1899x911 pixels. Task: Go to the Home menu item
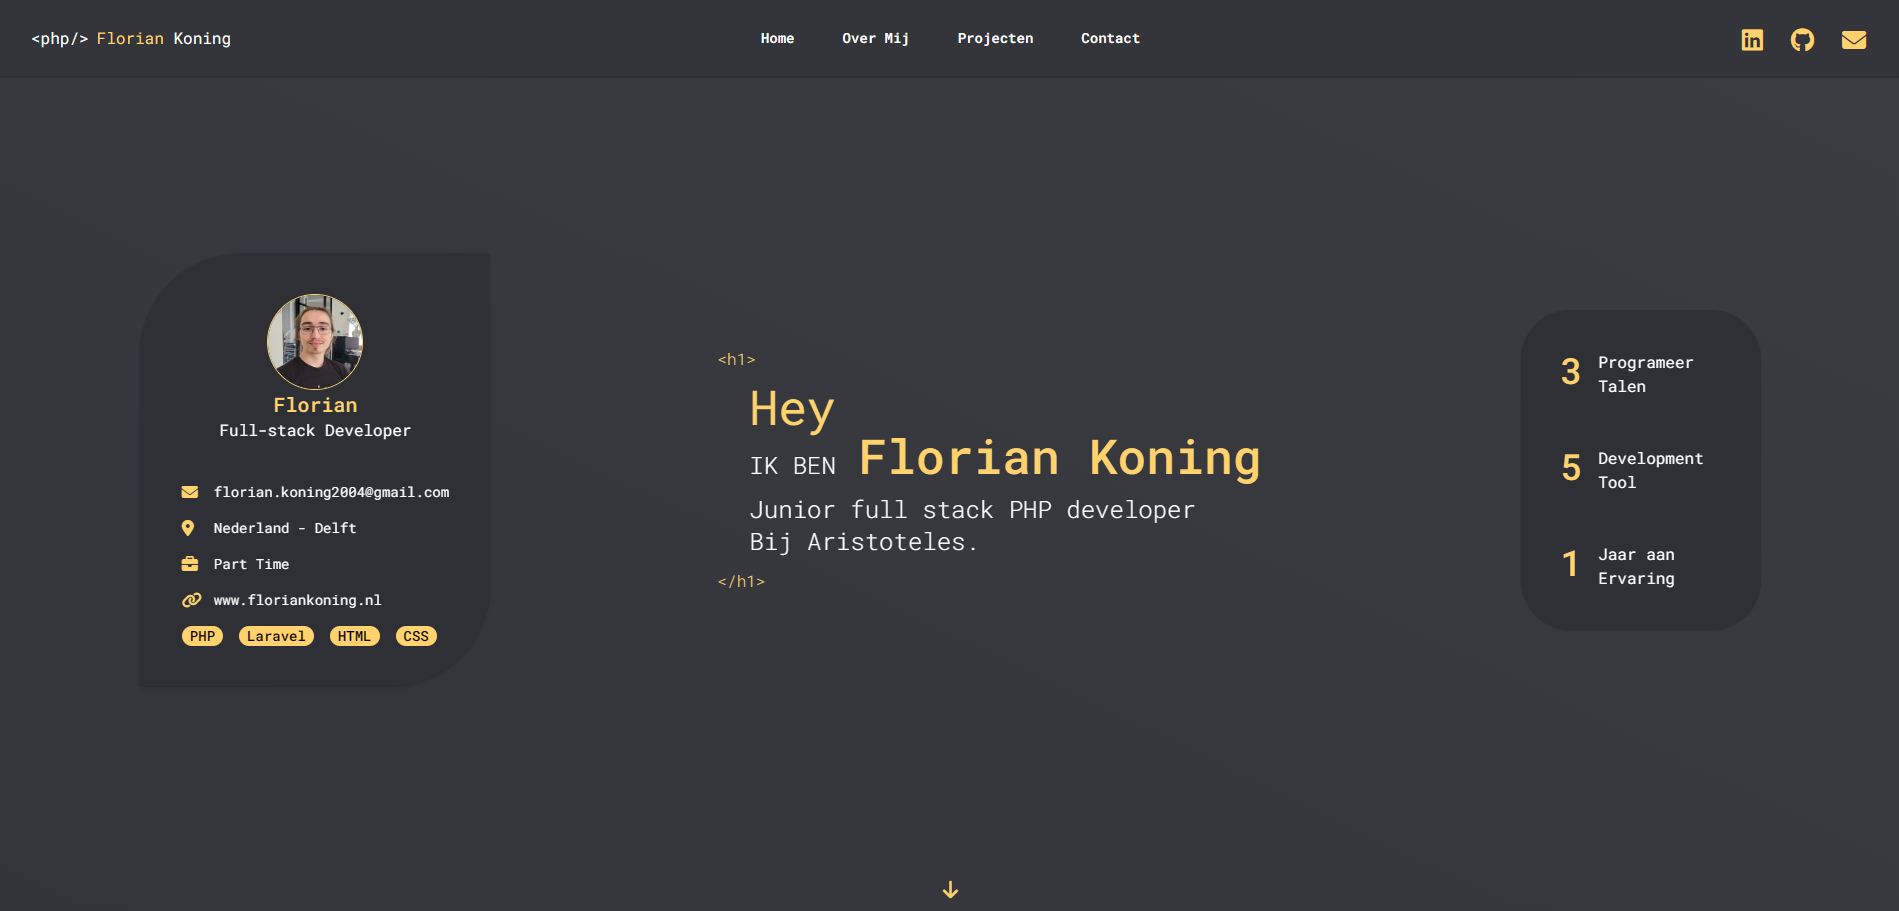point(777,39)
